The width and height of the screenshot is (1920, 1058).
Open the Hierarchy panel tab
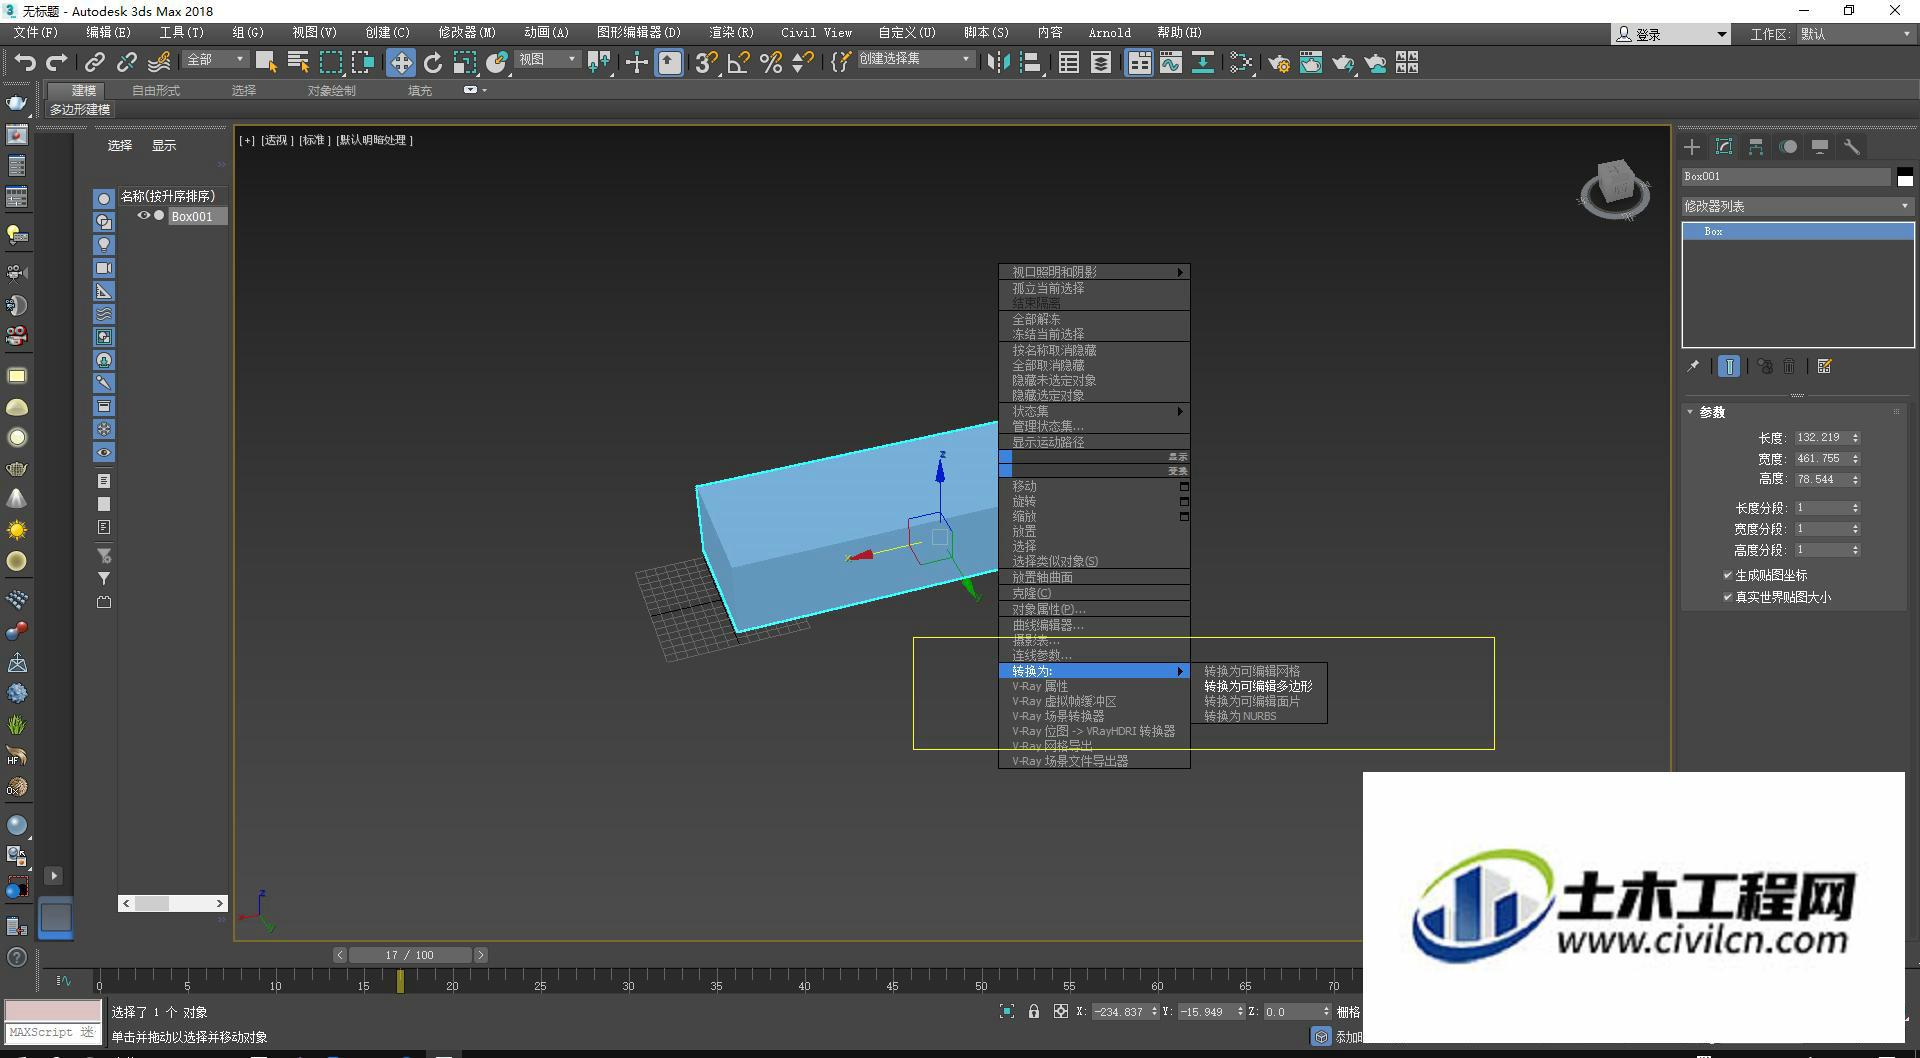1756,147
